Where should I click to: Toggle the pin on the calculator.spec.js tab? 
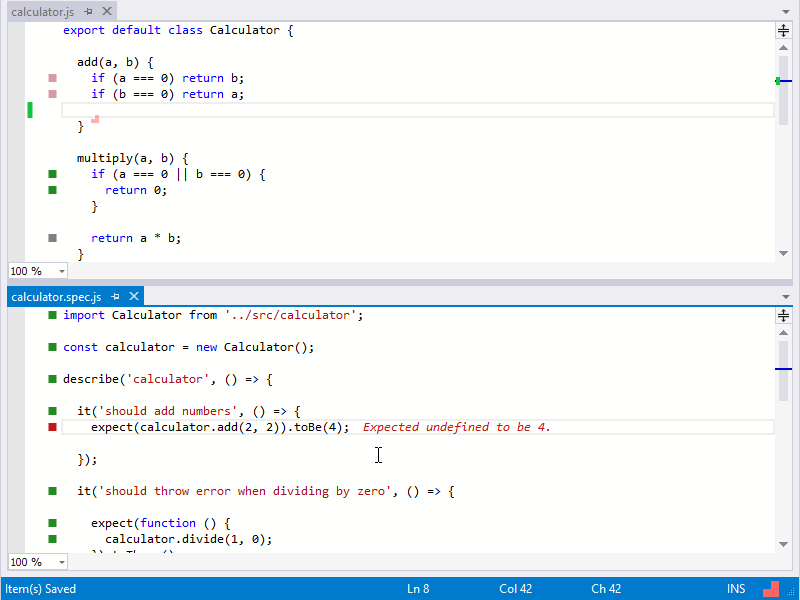point(116,296)
